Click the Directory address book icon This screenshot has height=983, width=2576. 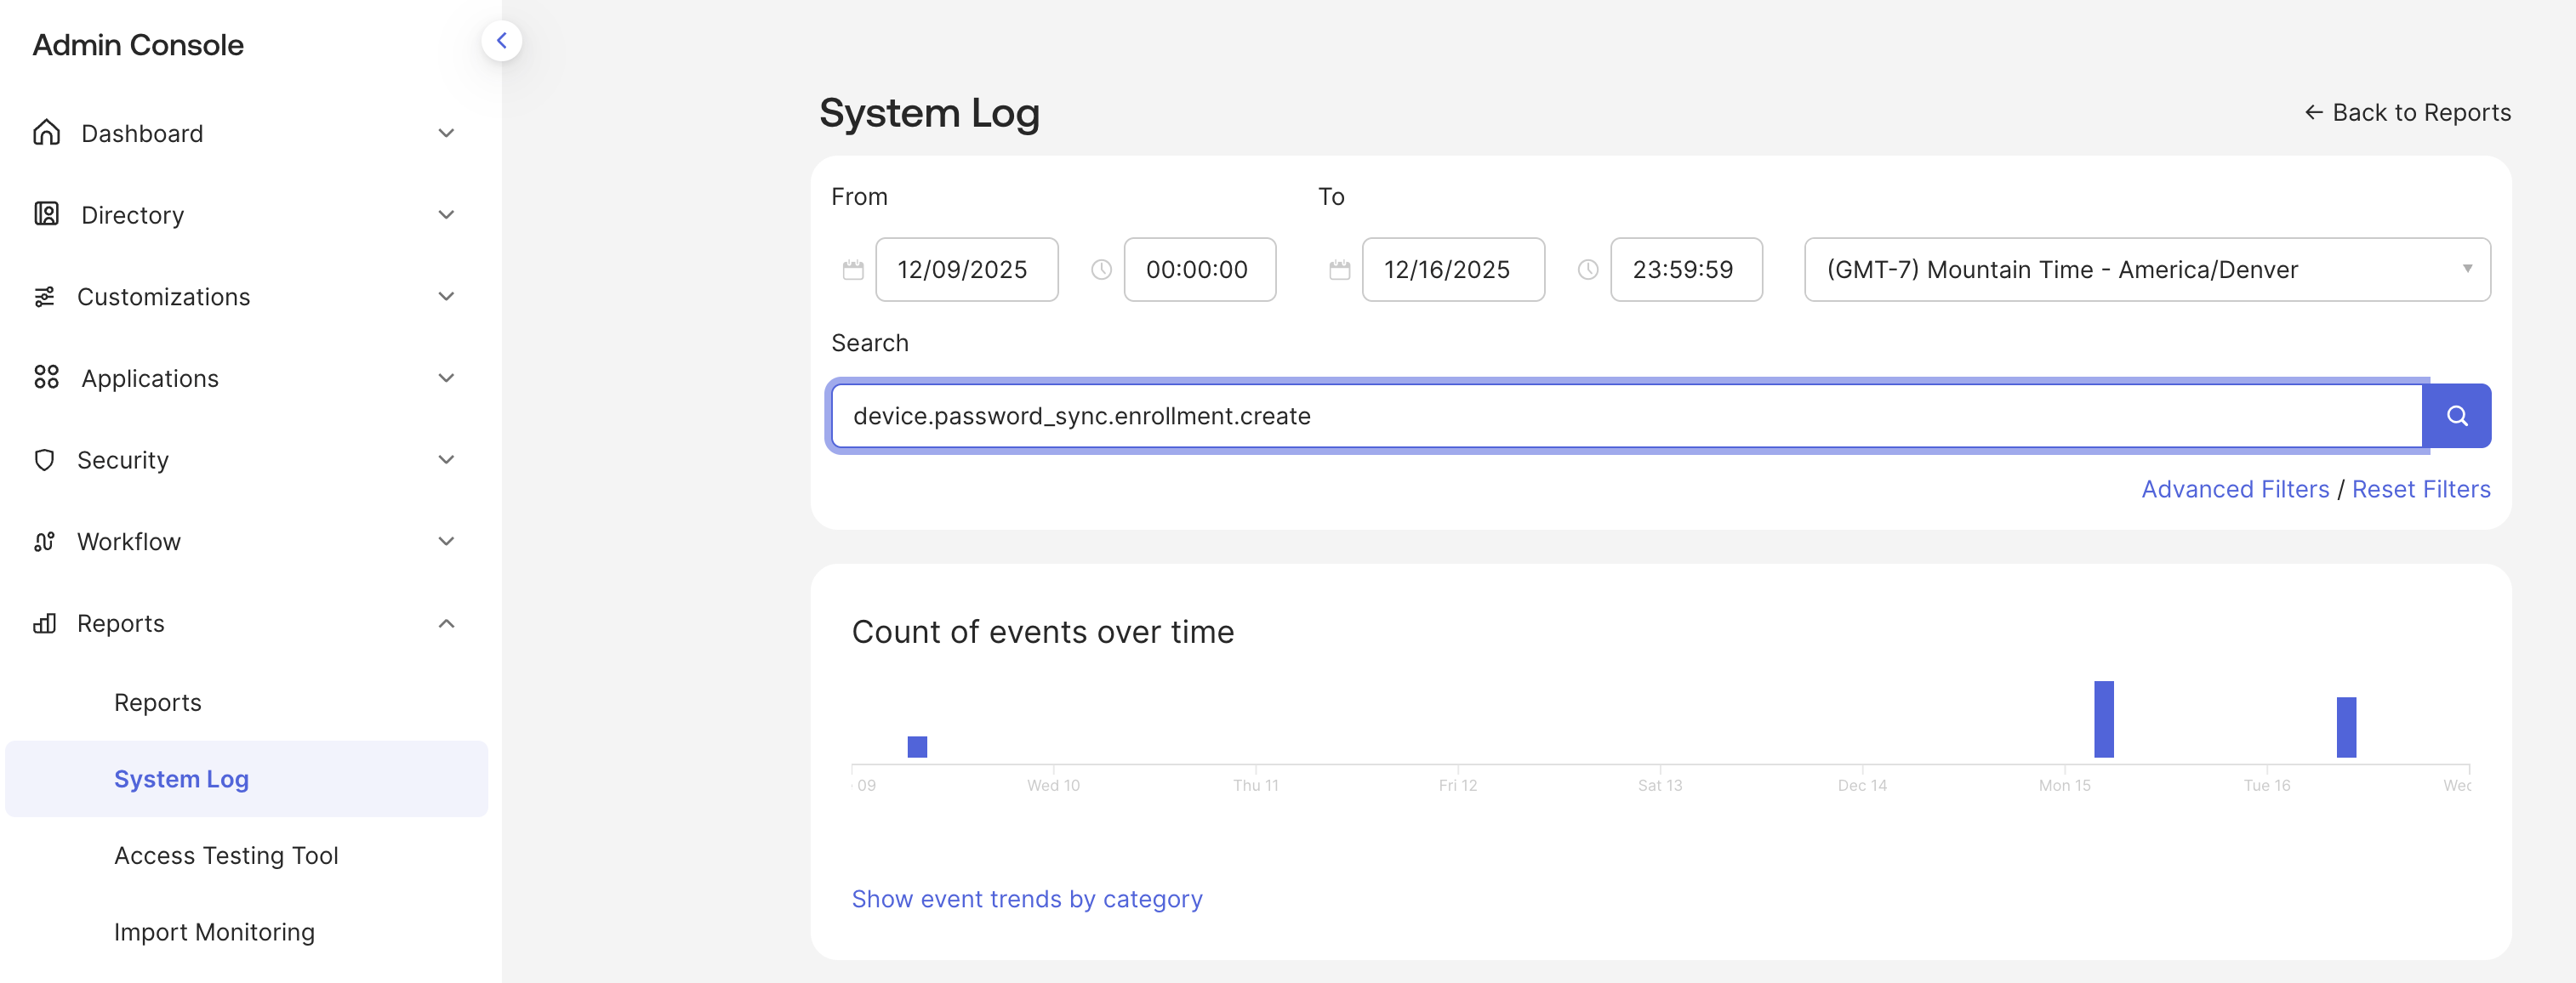point(47,214)
